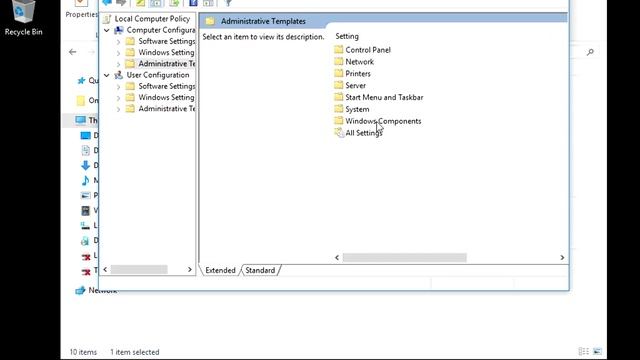This screenshot has width=640, height=360.
Task: Select Network in File Explorer sidebar
Action: tap(96, 290)
